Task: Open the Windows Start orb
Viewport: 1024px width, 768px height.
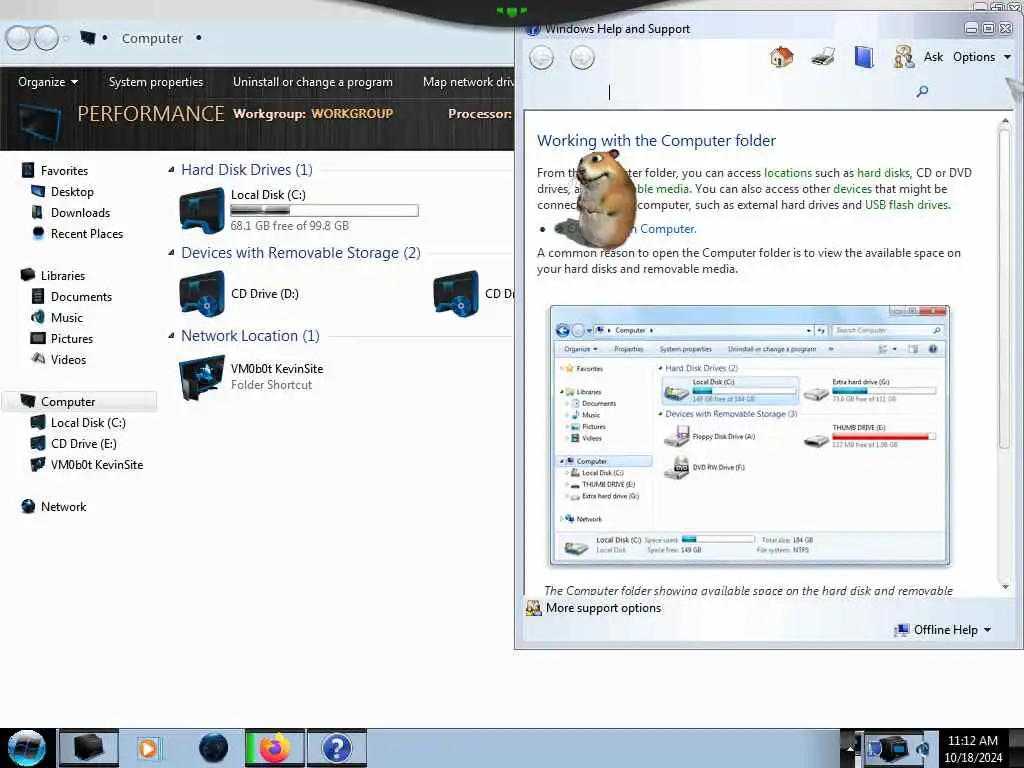Action: coord(26,748)
